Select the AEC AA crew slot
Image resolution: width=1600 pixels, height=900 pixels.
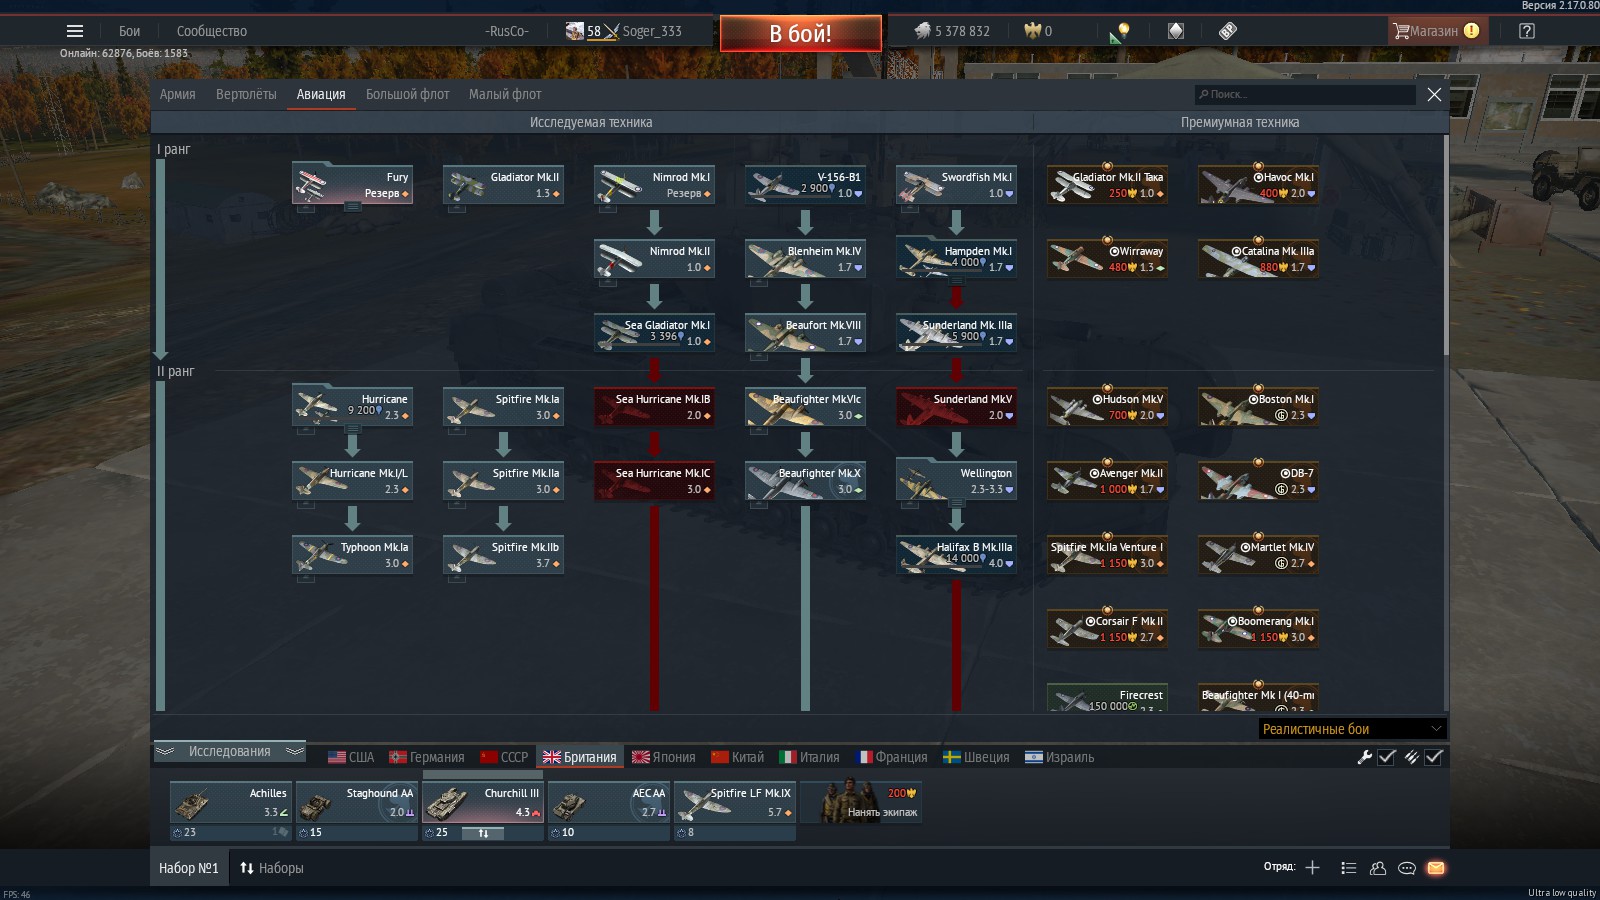[x=608, y=802]
